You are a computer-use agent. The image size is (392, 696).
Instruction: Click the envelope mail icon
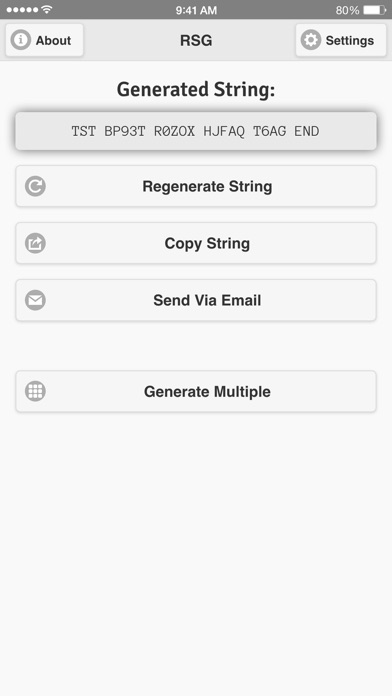[35, 300]
